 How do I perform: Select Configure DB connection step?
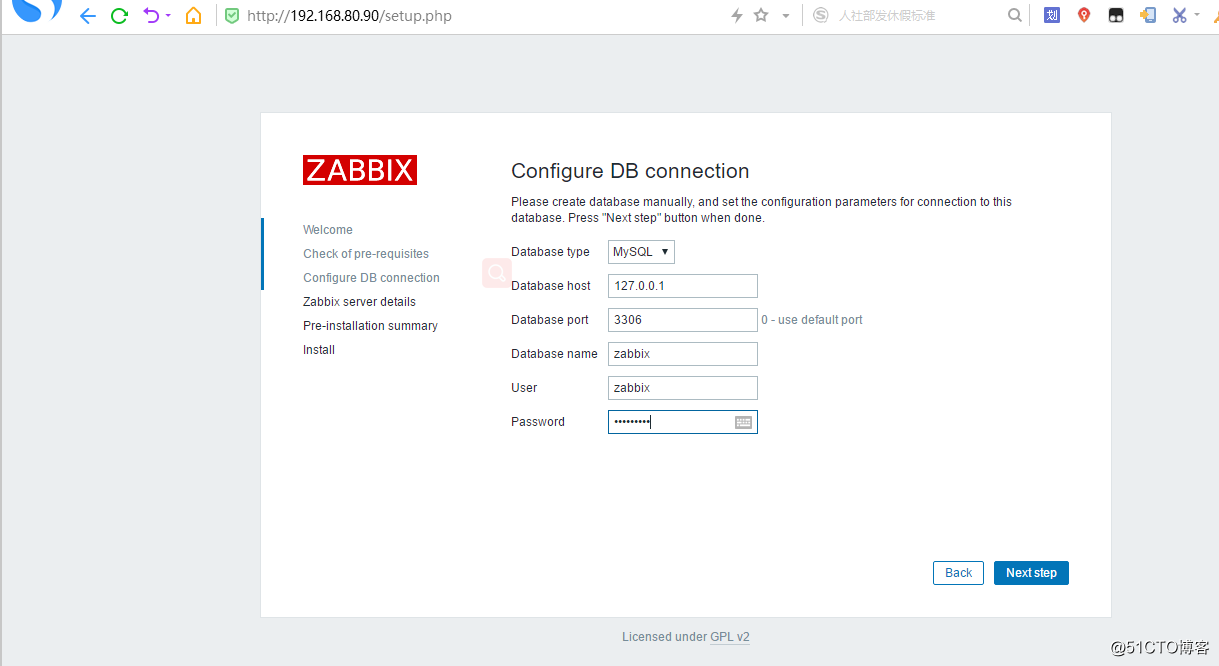coord(371,278)
